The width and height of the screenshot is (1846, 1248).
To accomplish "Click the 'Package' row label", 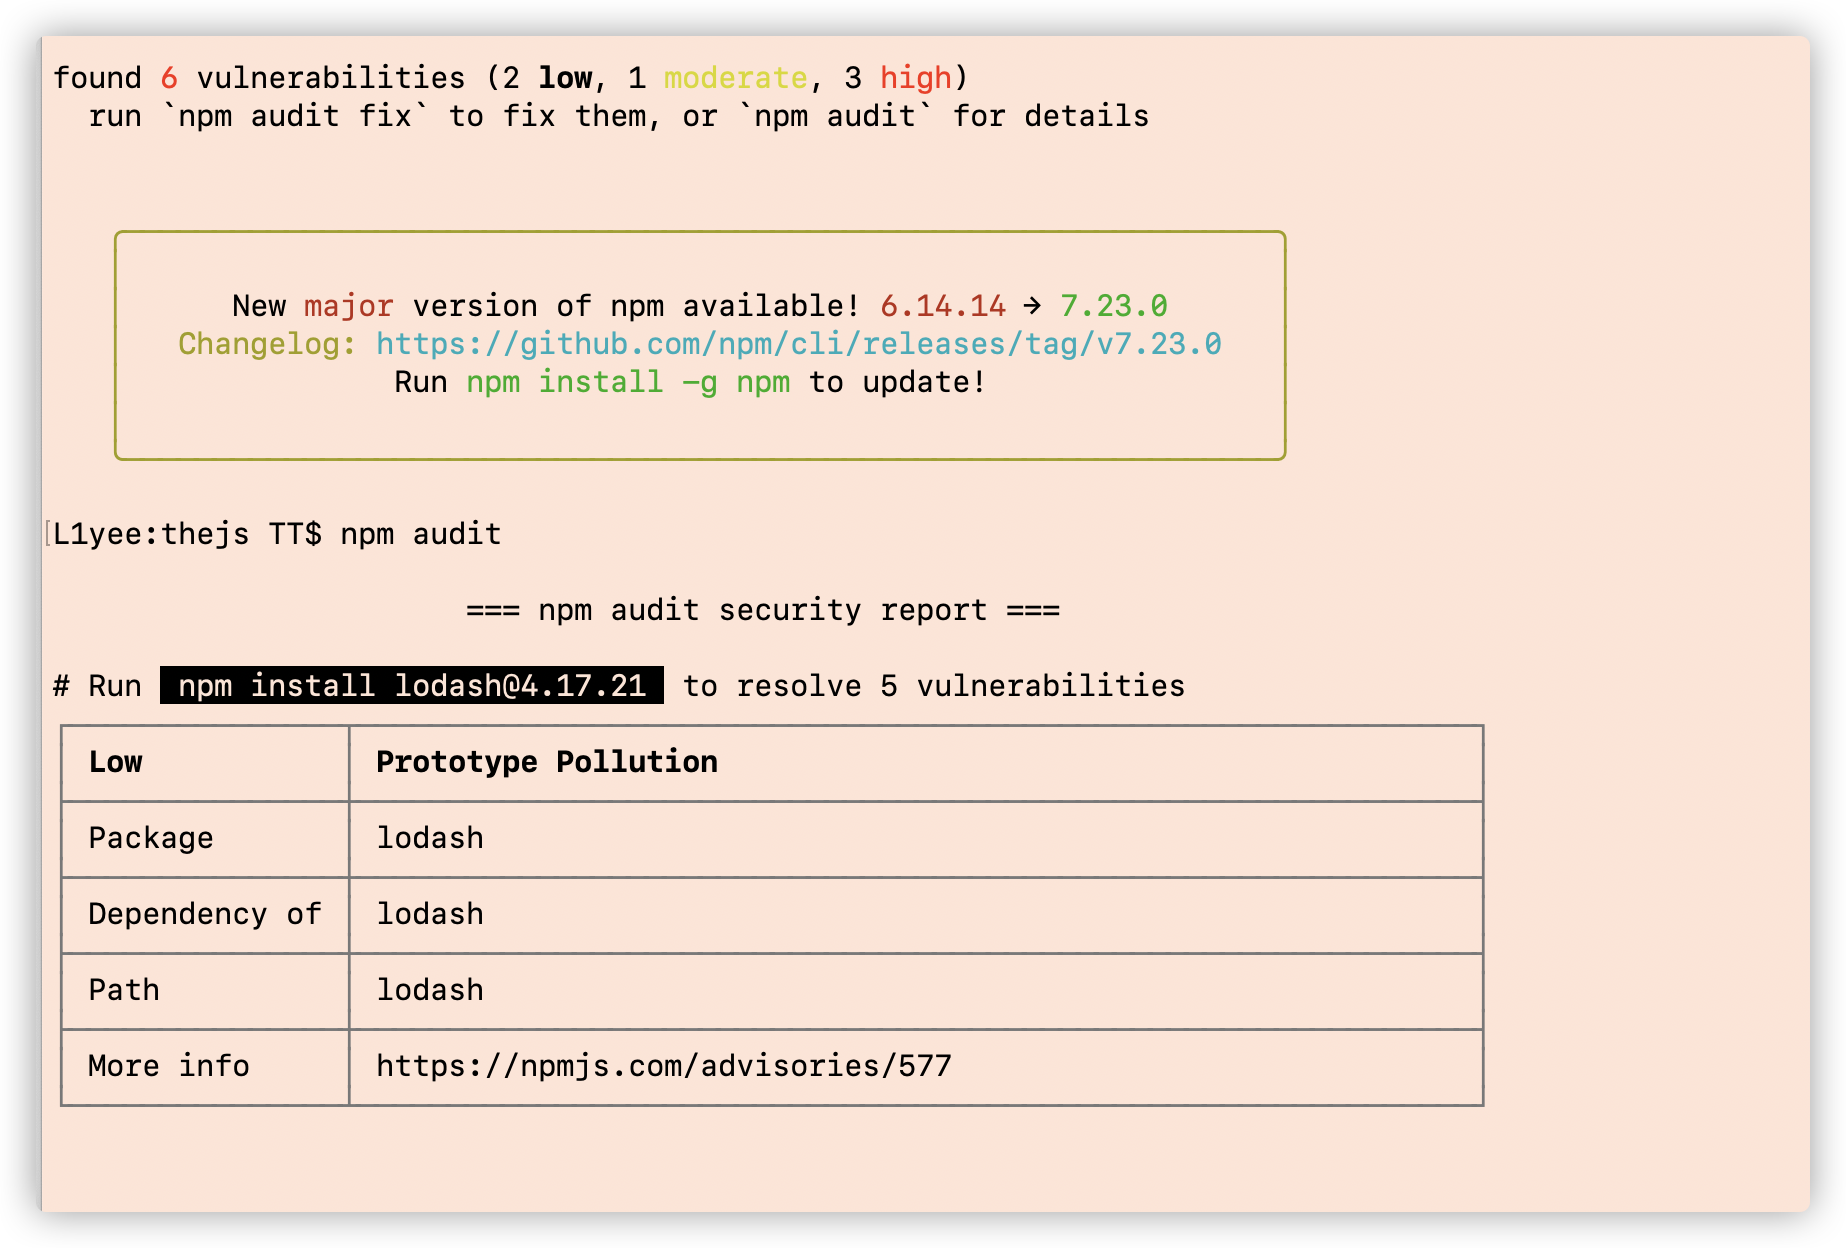I will [151, 838].
